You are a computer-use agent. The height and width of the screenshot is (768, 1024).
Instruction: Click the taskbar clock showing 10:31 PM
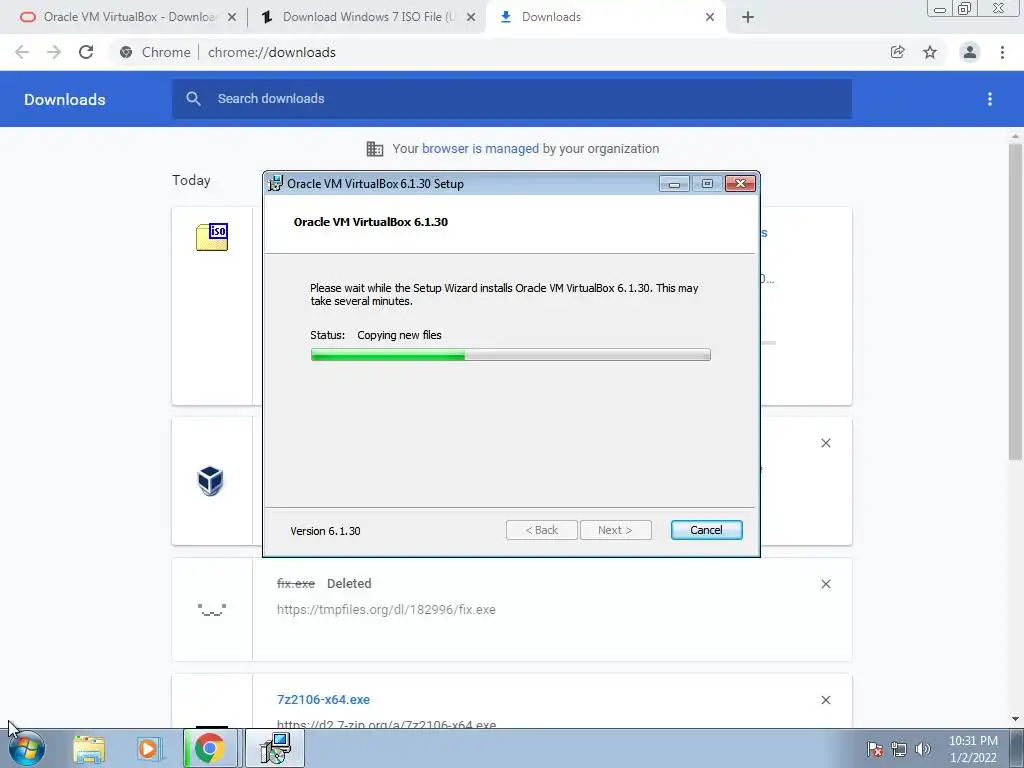[x=973, y=749]
